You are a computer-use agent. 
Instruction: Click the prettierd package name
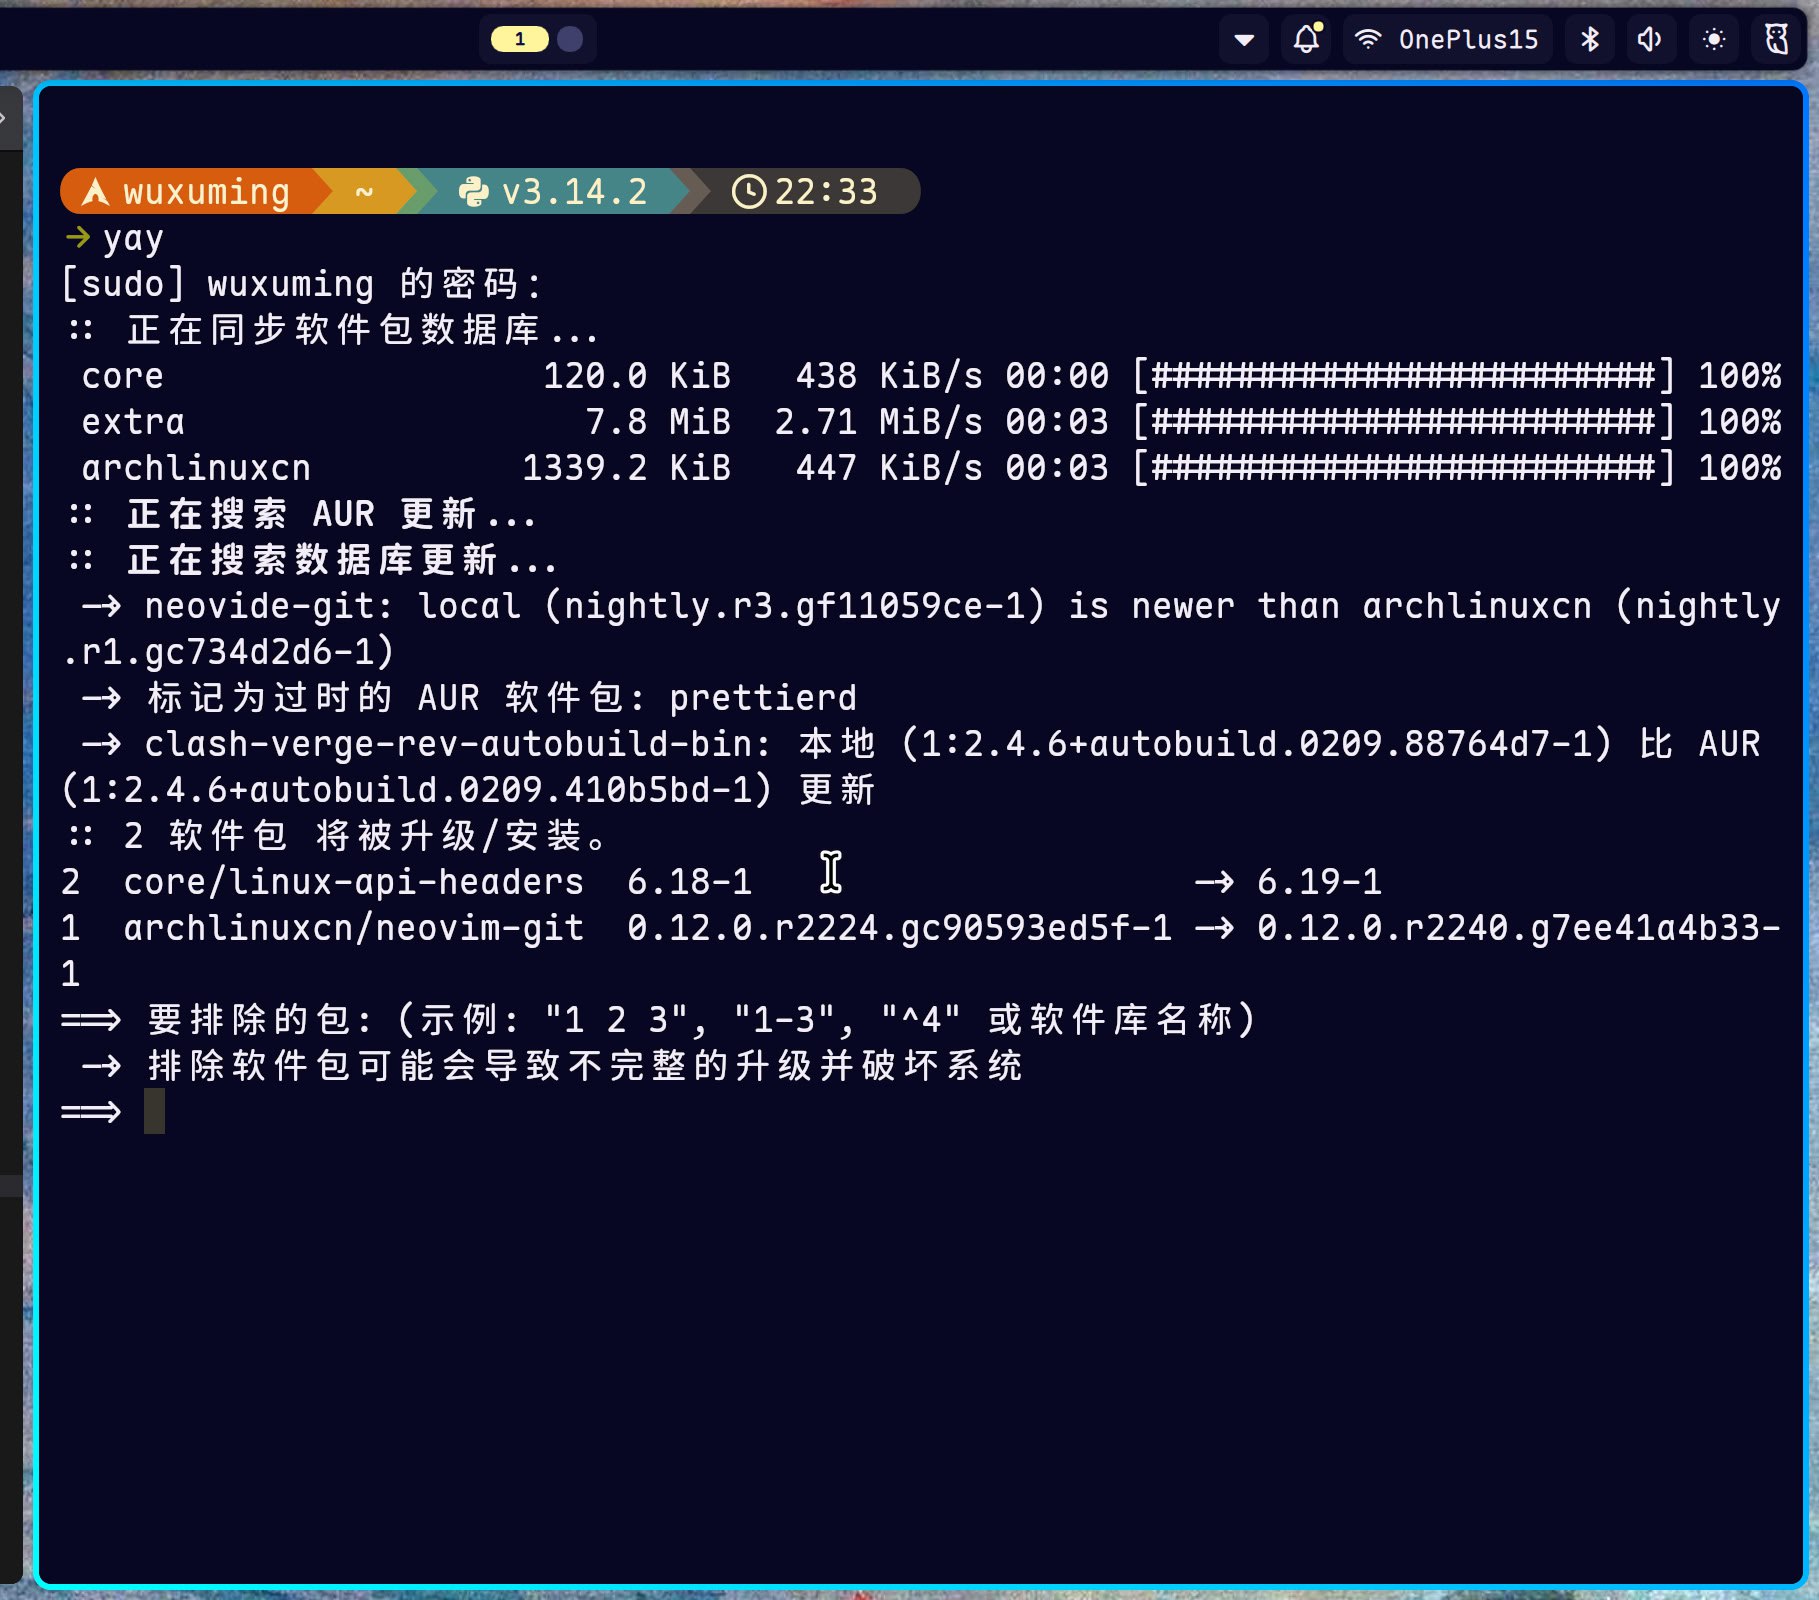click(x=762, y=698)
